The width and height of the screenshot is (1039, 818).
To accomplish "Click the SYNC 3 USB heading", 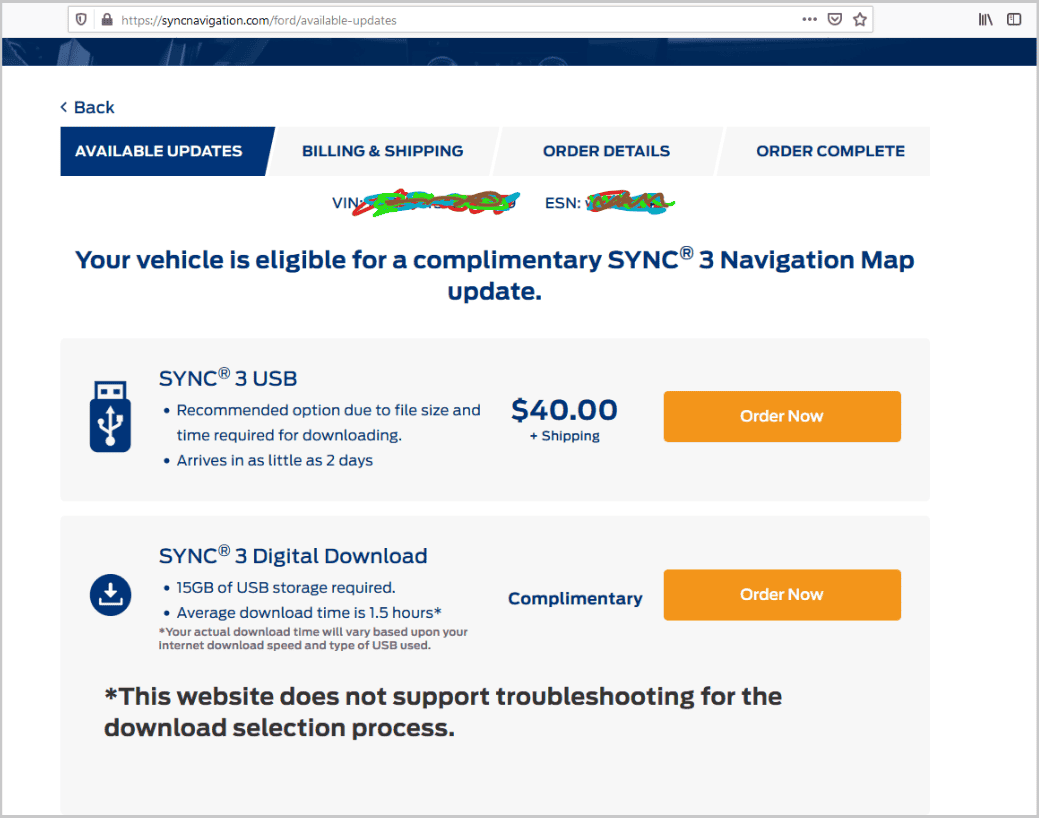I will pyautogui.click(x=228, y=378).
